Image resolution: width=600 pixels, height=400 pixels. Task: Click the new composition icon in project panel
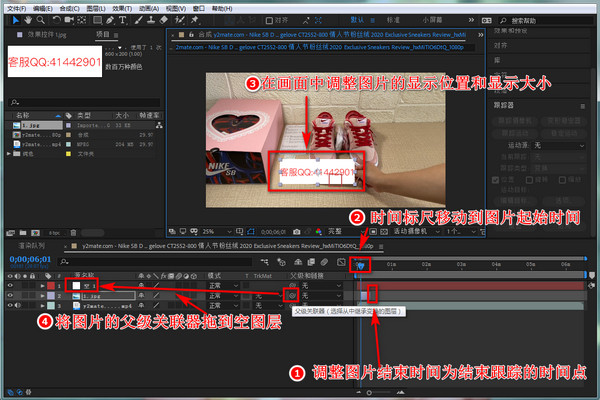pyautogui.click(x=35, y=233)
